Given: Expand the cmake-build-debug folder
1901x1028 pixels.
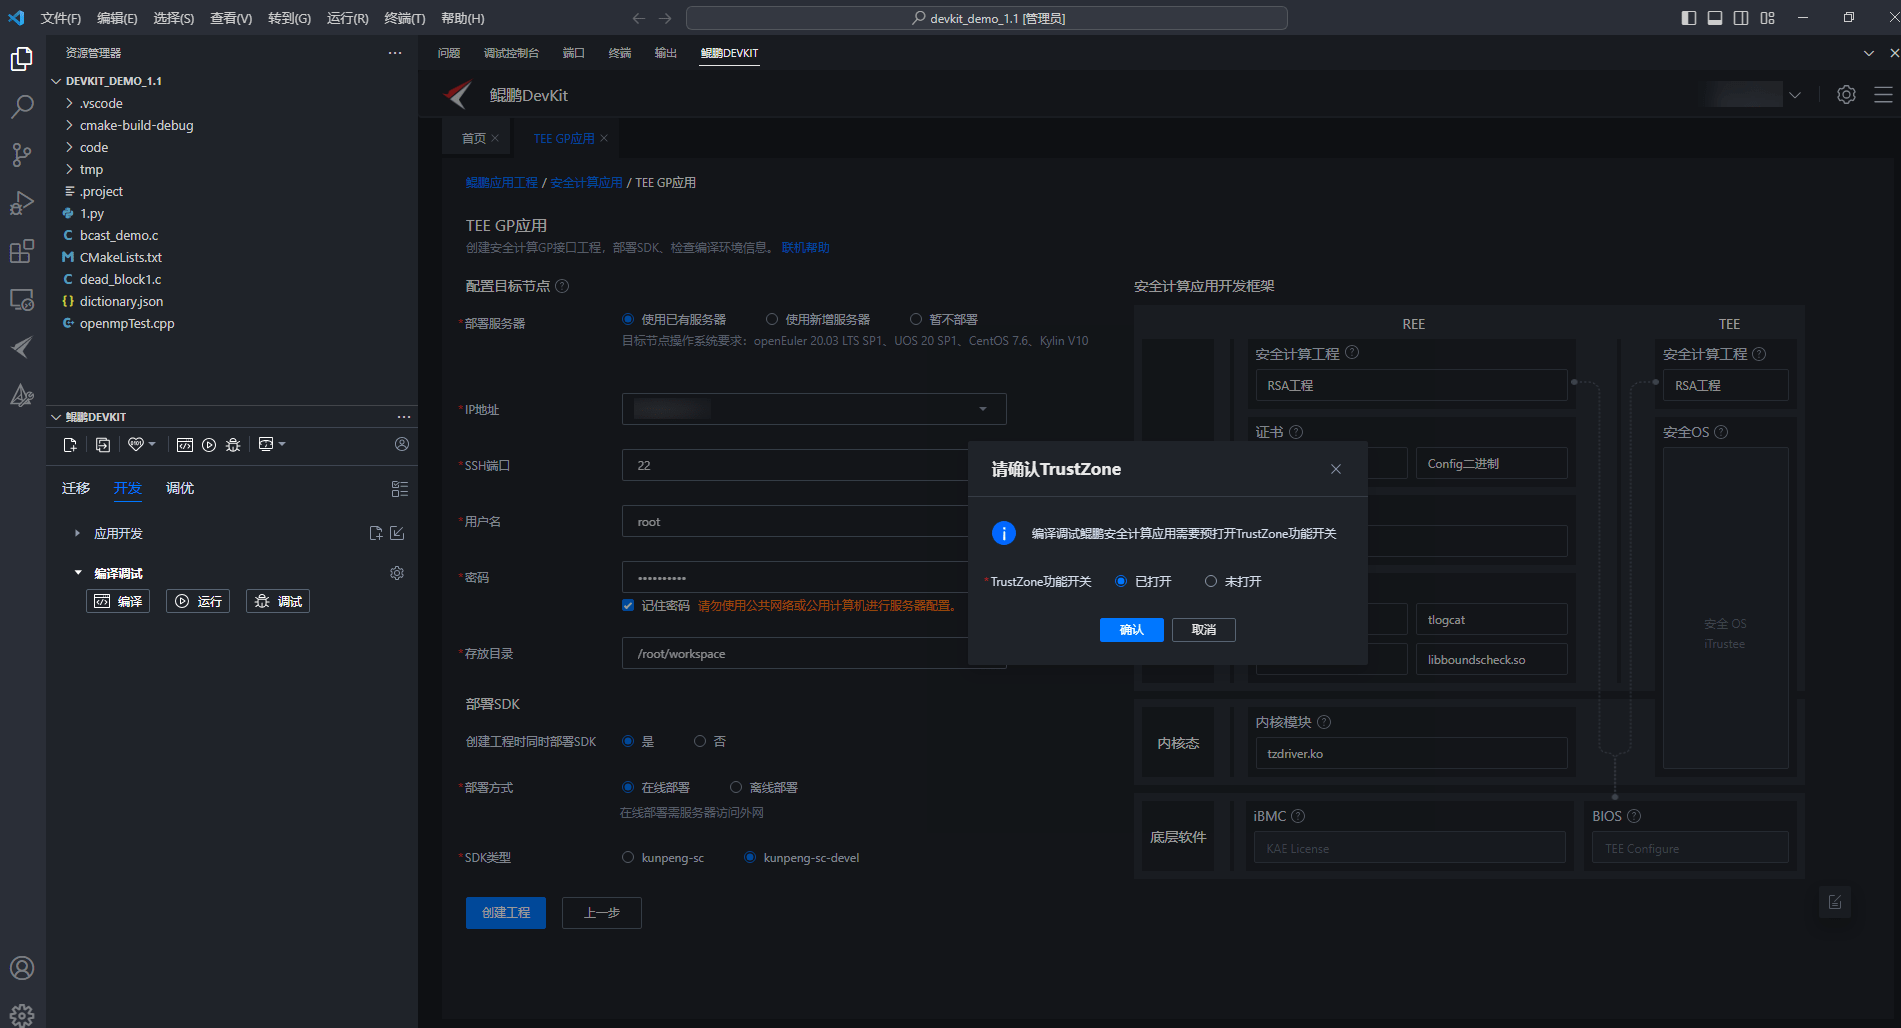Looking at the screenshot, I should click(x=69, y=125).
